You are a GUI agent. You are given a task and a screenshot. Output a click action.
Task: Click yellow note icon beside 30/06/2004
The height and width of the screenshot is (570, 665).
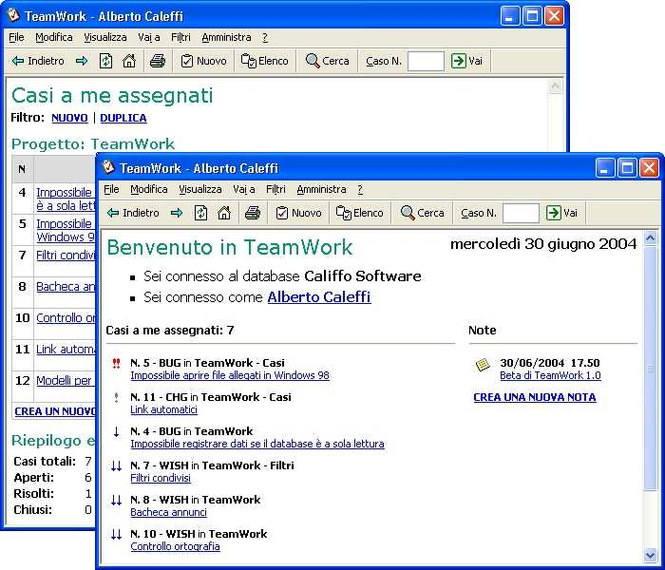tap(483, 365)
